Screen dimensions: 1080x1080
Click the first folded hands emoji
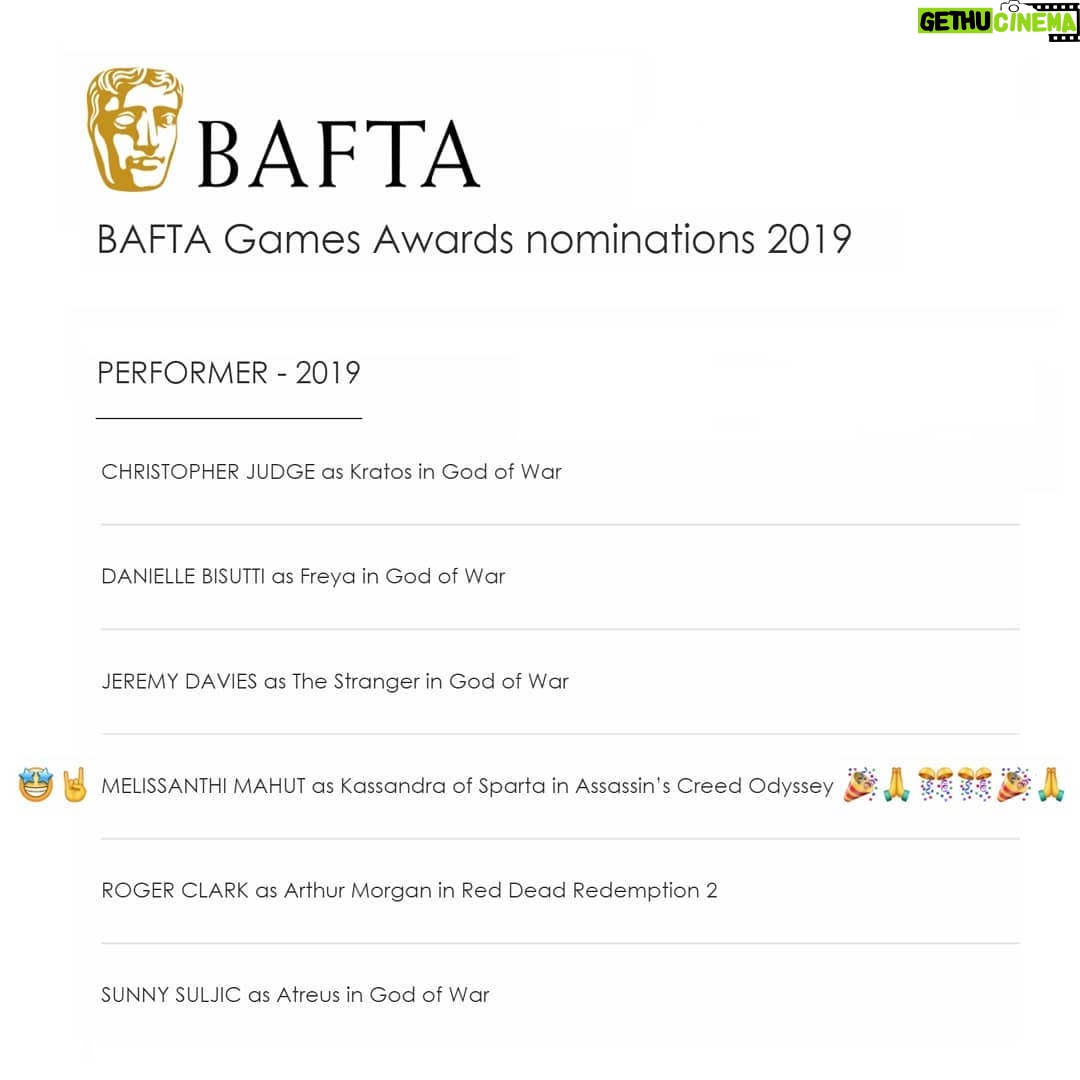click(x=897, y=785)
